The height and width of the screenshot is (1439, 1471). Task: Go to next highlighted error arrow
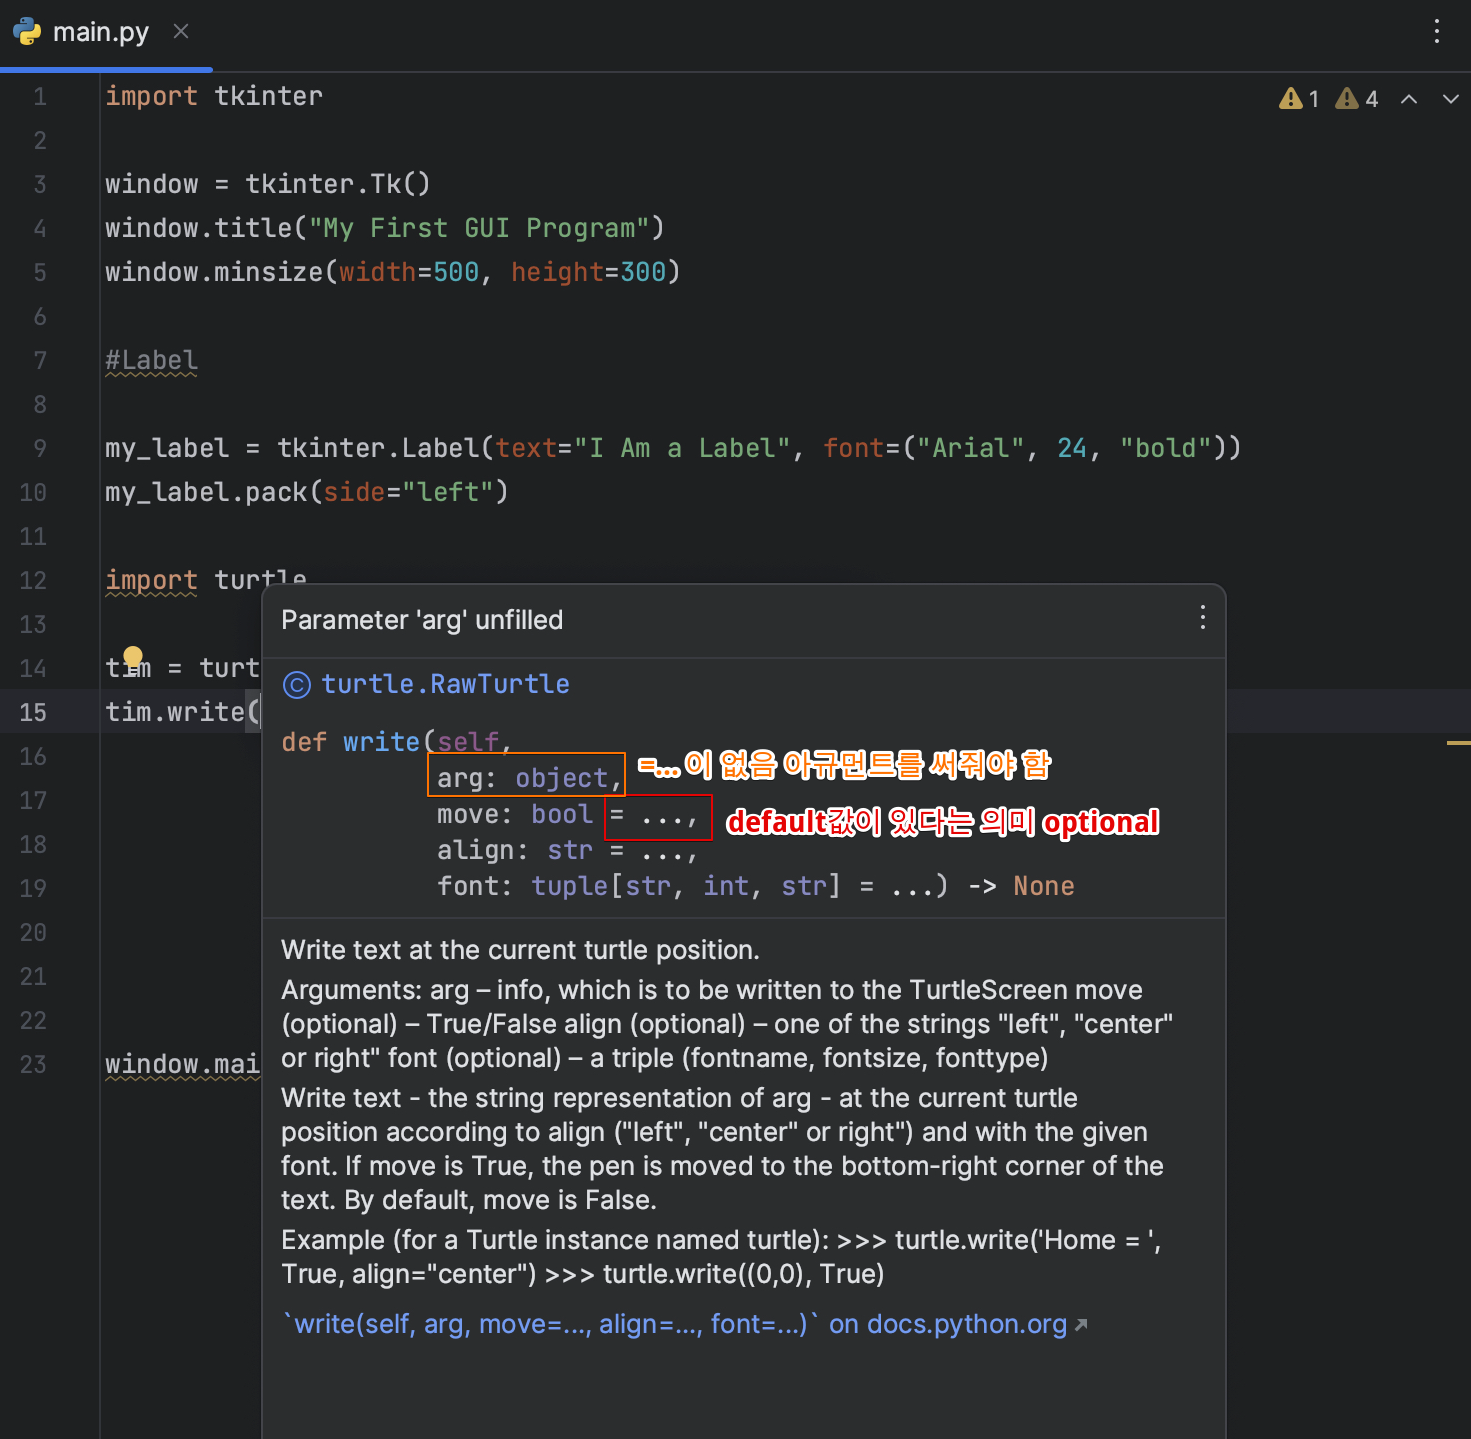1450,98
